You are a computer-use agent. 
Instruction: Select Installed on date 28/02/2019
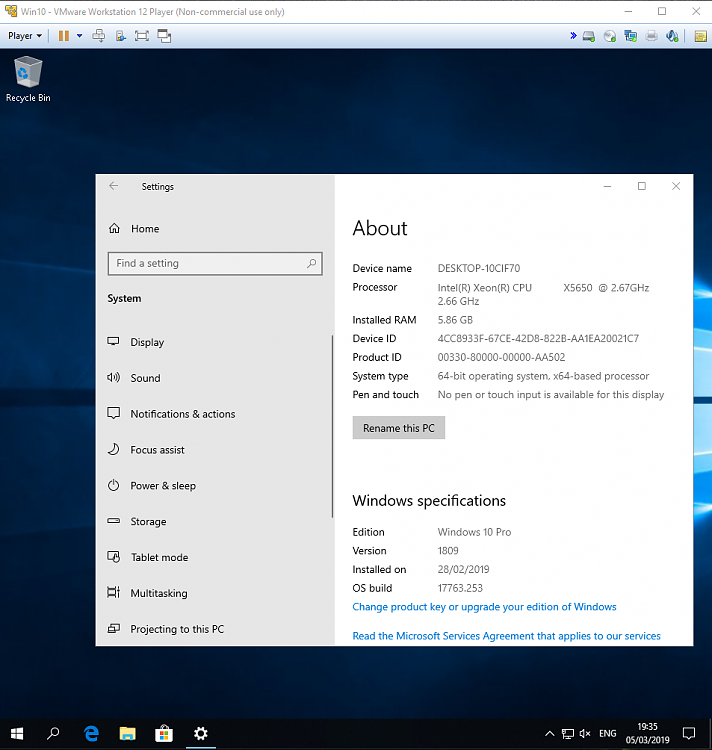click(x=463, y=570)
